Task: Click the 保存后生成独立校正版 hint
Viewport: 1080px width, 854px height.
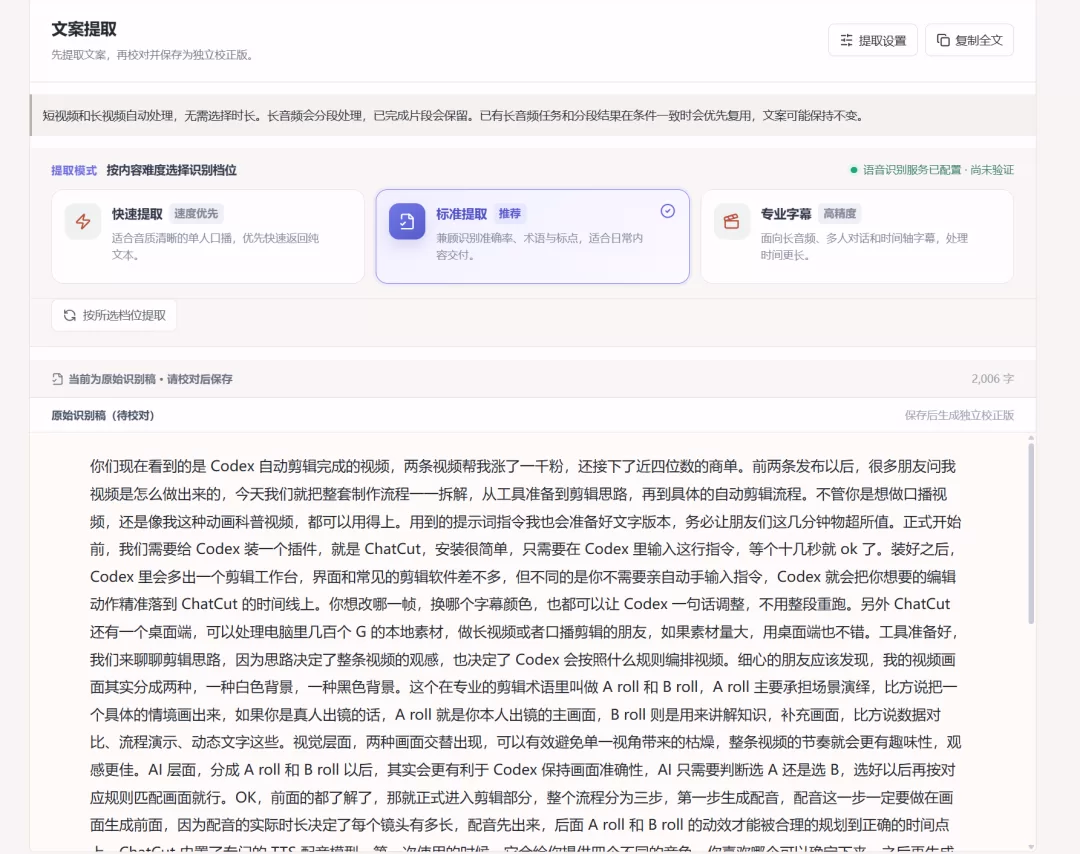Action: 959,415
